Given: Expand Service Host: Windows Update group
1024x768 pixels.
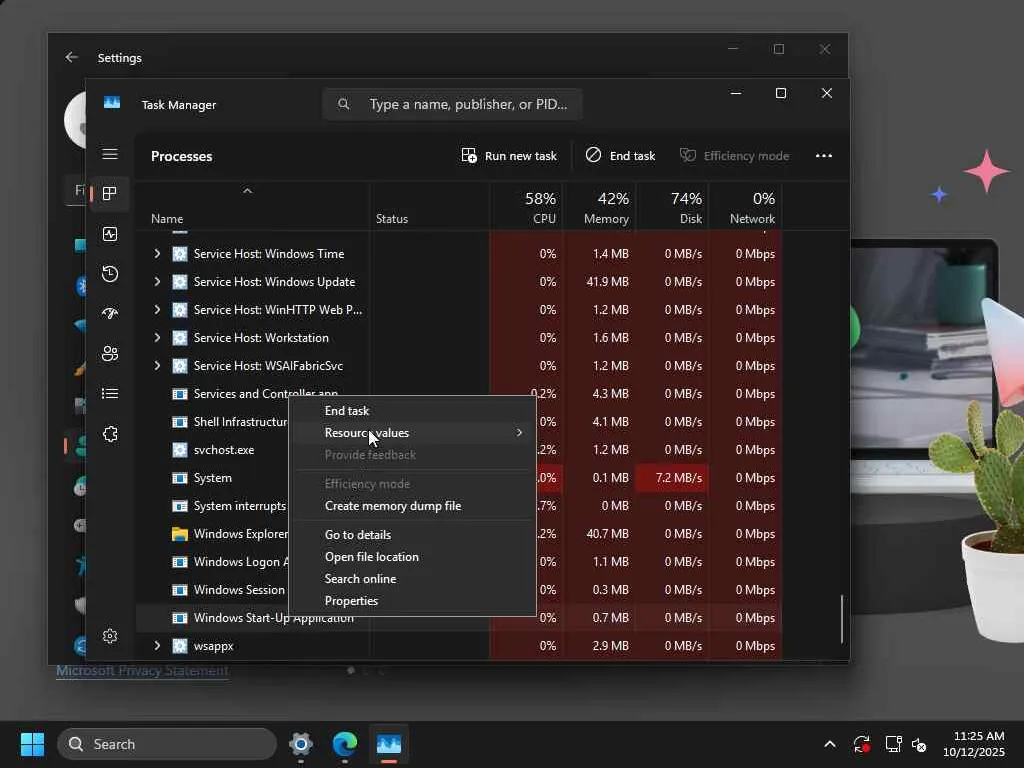Looking at the screenshot, I should [157, 281].
